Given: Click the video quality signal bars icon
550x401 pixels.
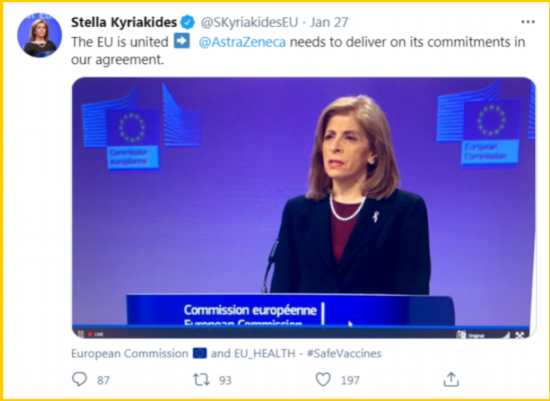Looking at the screenshot, I should tap(505, 335).
